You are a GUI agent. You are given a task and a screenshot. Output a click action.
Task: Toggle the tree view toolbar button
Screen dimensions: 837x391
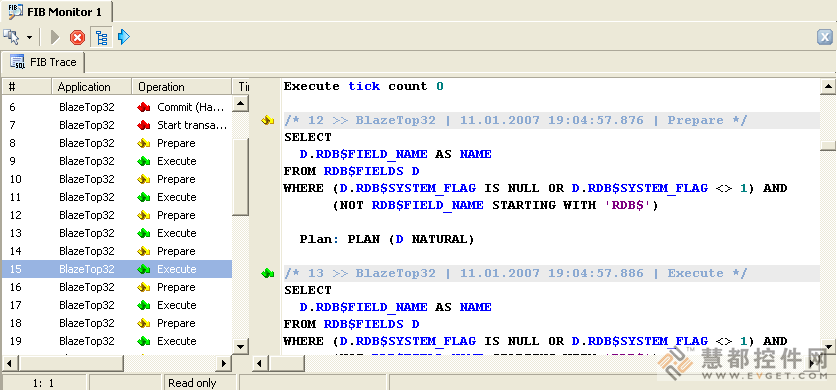[101, 37]
